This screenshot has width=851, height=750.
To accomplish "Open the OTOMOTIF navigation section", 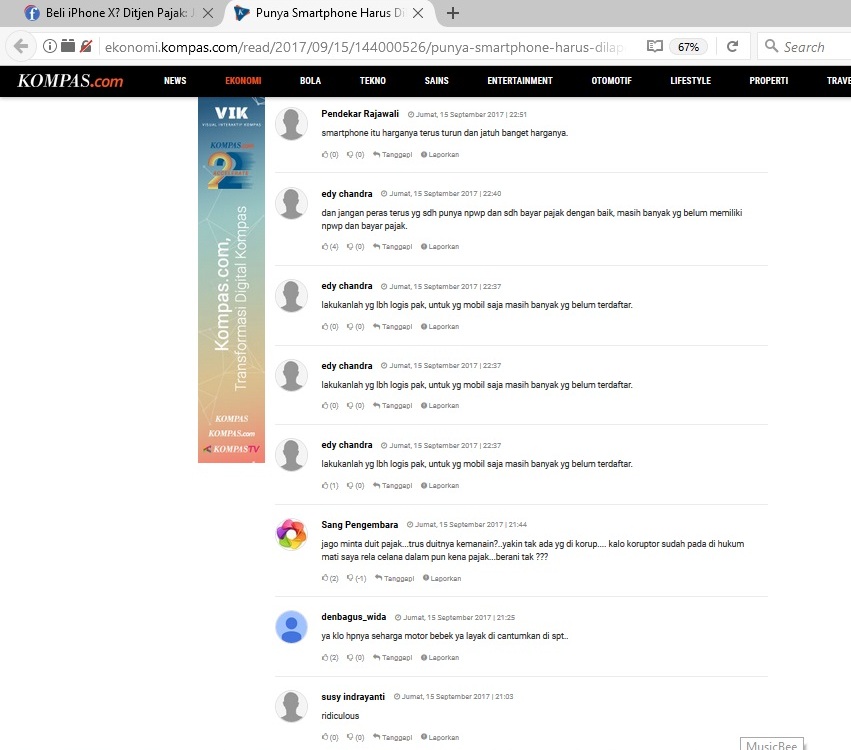I will click(611, 81).
